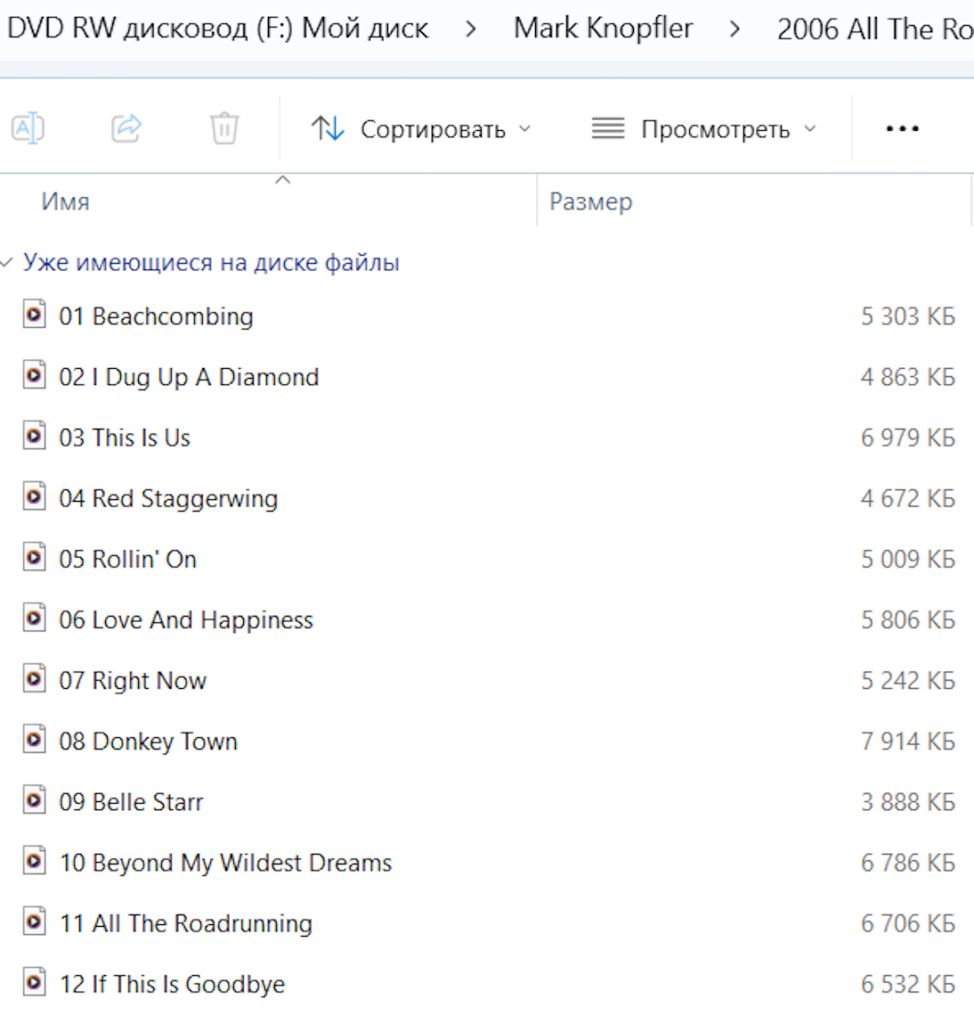Click the Delete trash can icon

(x=224, y=128)
